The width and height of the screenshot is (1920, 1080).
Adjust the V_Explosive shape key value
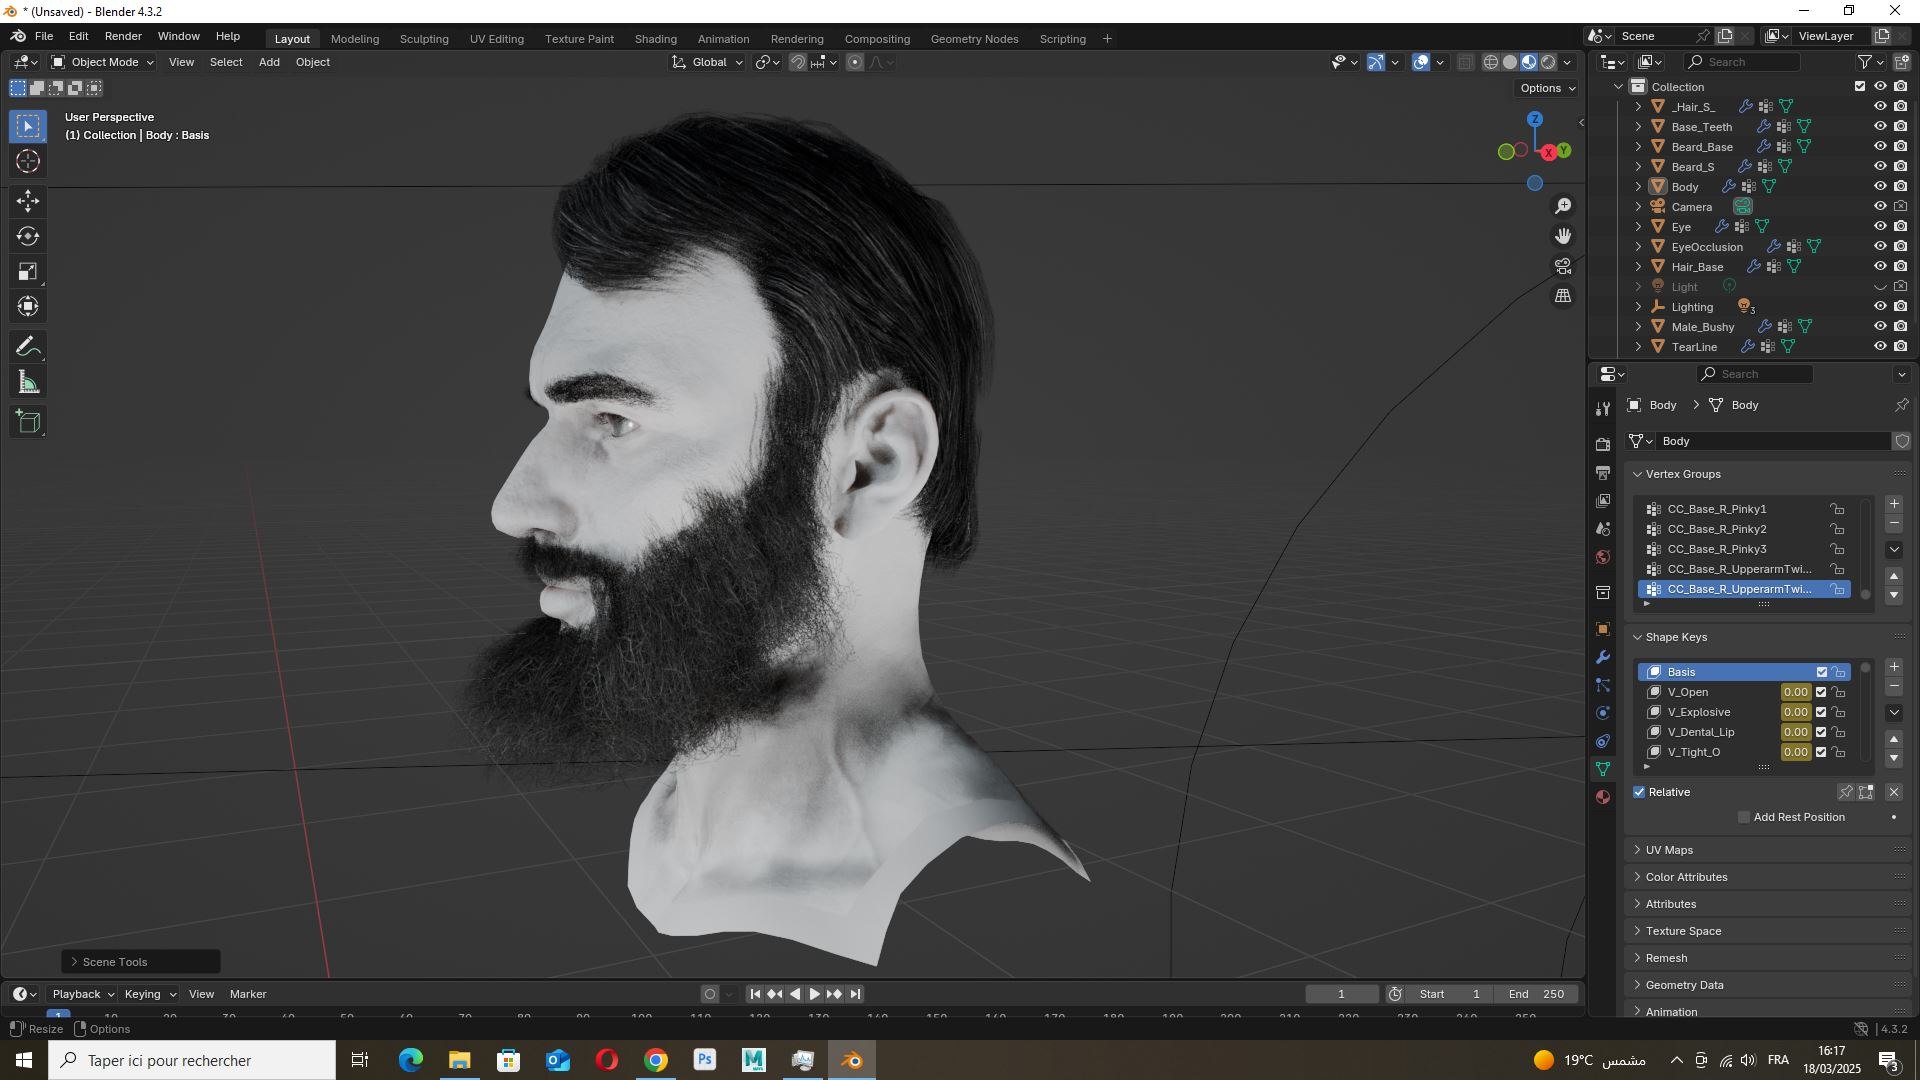click(1795, 712)
